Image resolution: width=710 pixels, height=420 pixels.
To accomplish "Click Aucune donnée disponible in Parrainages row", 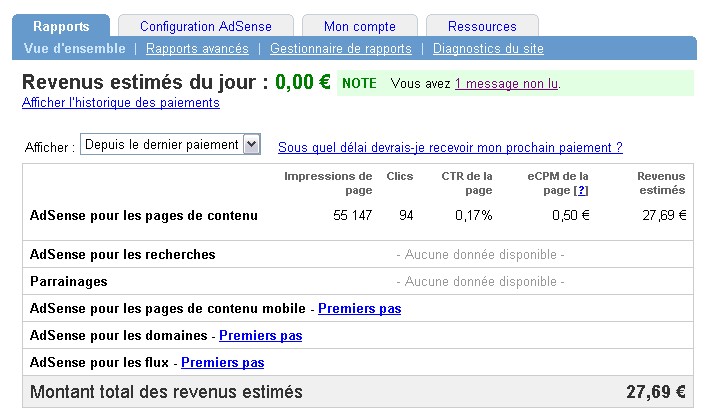I will [x=480, y=282].
